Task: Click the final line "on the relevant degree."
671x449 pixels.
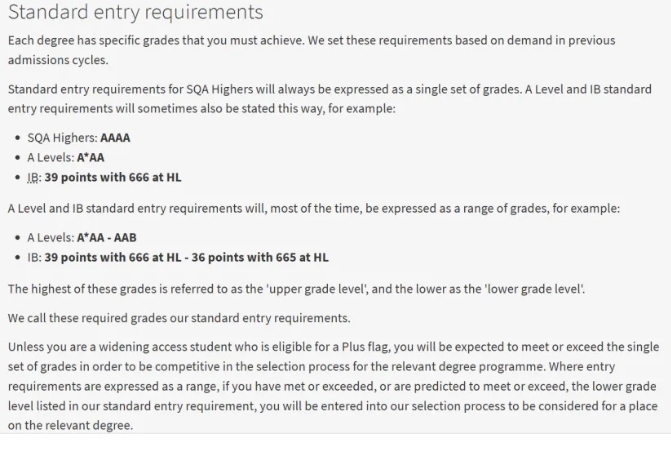Action: tap(70, 424)
